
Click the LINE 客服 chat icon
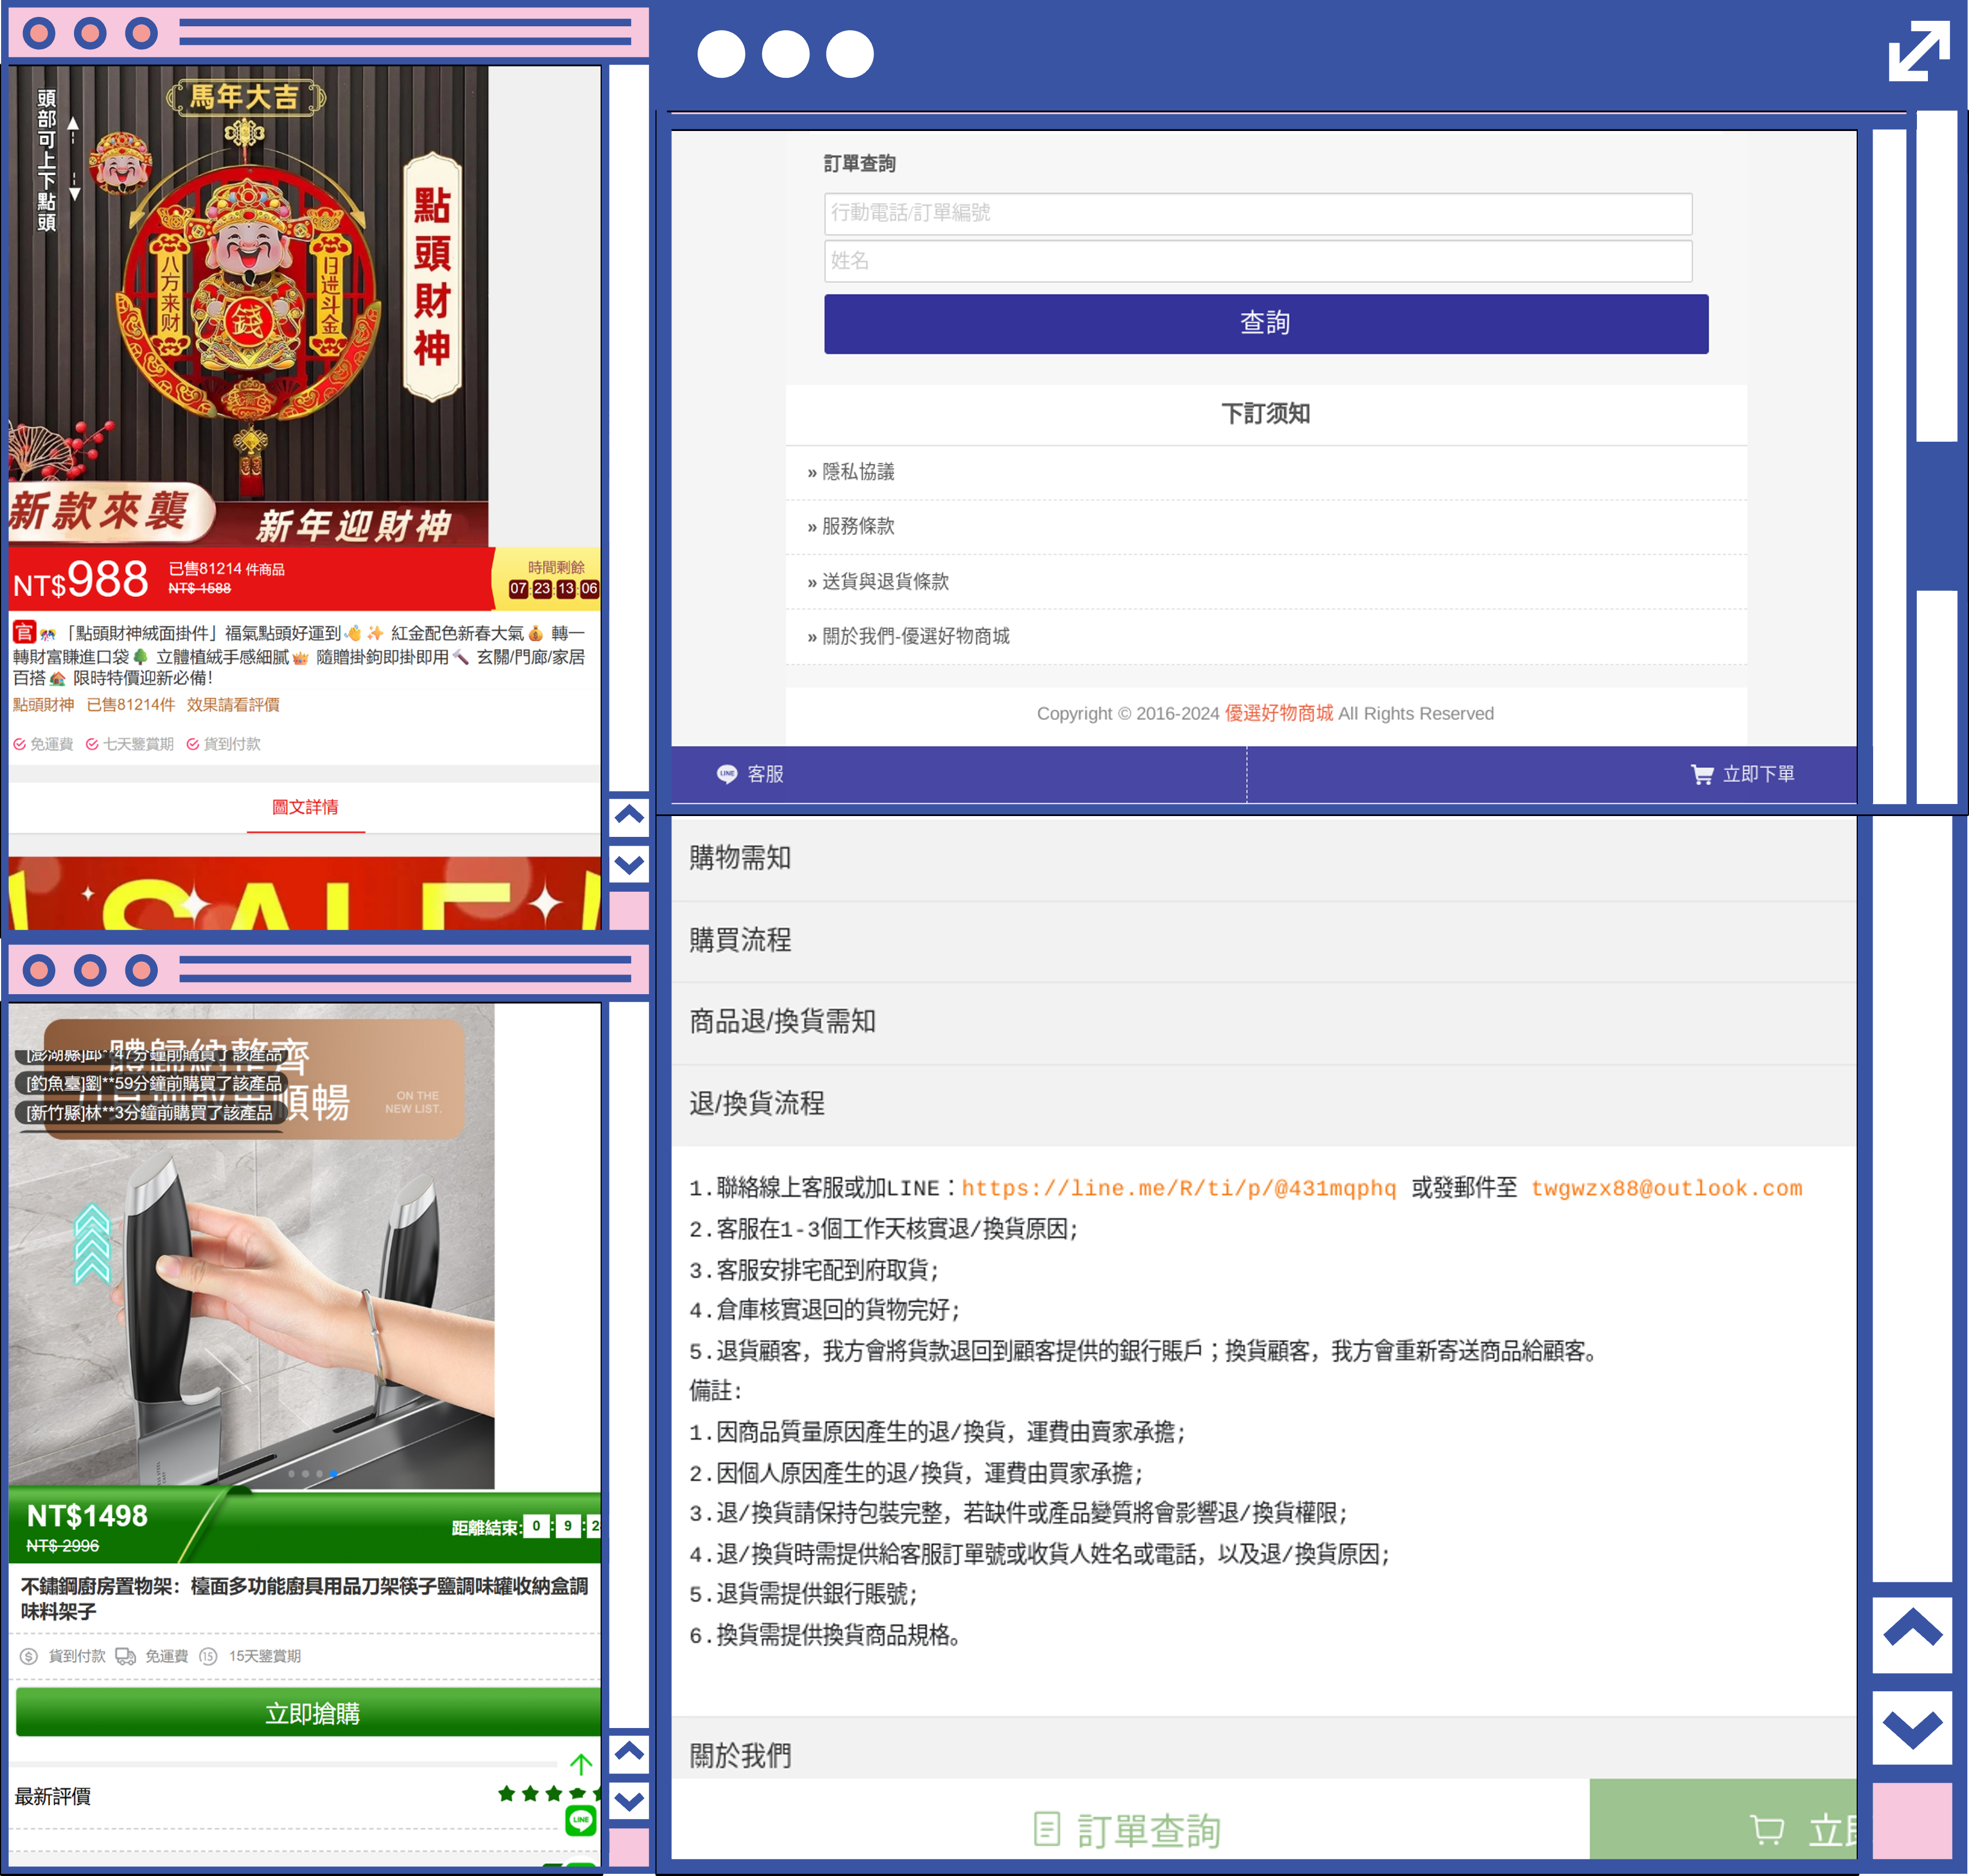coord(727,774)
